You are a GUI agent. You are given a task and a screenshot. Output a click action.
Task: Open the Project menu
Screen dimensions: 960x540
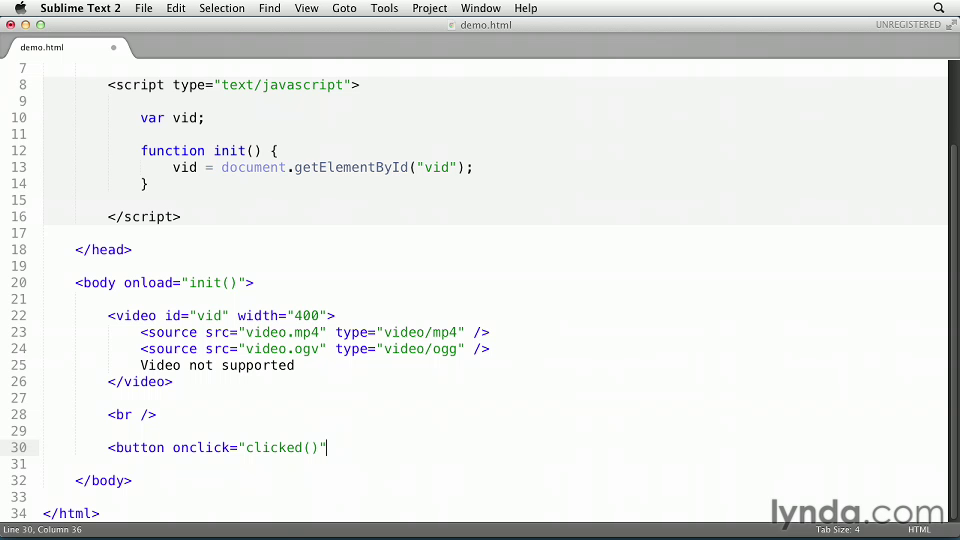click(429, 8)
